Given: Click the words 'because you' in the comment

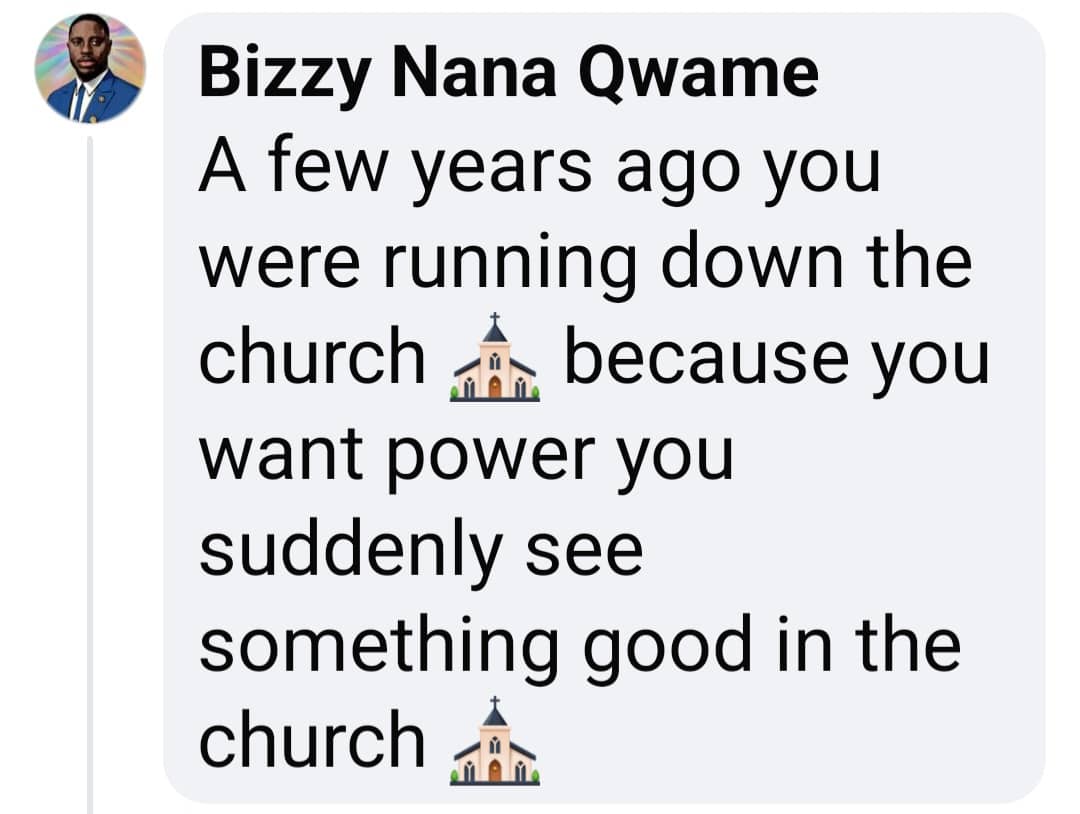Looking at the screenshot, I should pyautogui.click(x=777, y=358).
